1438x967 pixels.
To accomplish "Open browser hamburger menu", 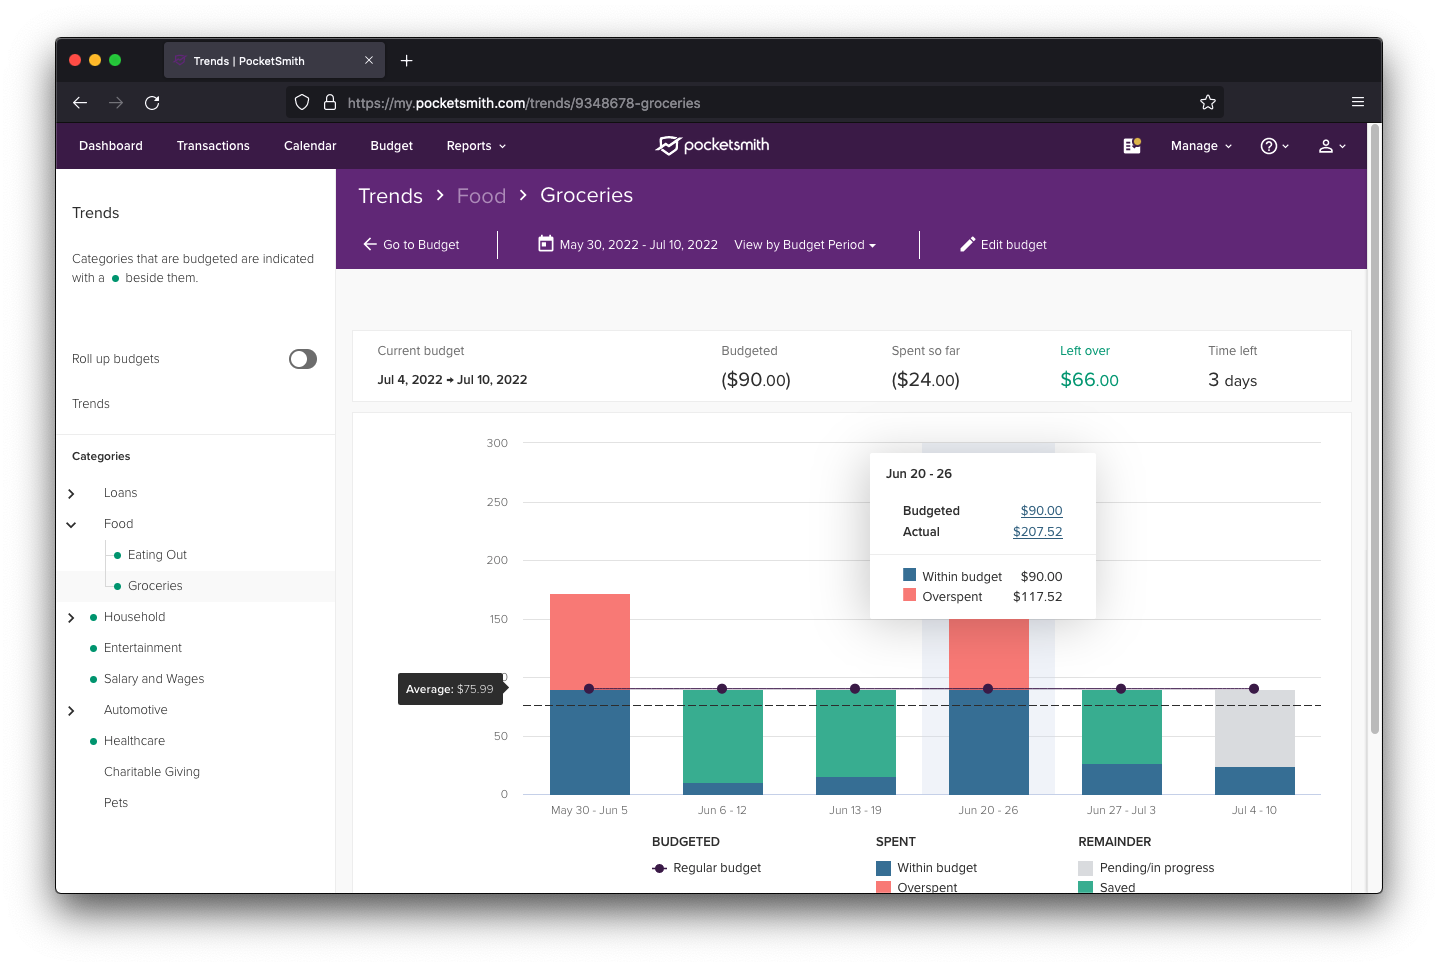I will (x=1357, y=102).
